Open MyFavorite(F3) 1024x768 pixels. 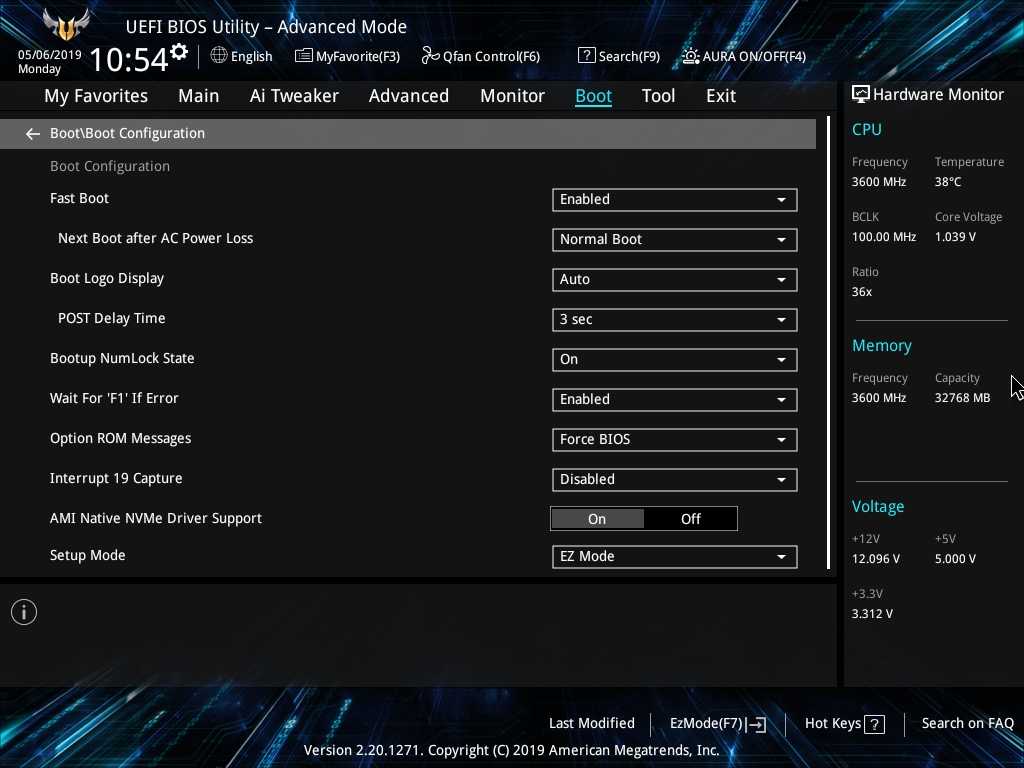click(347, 56)
